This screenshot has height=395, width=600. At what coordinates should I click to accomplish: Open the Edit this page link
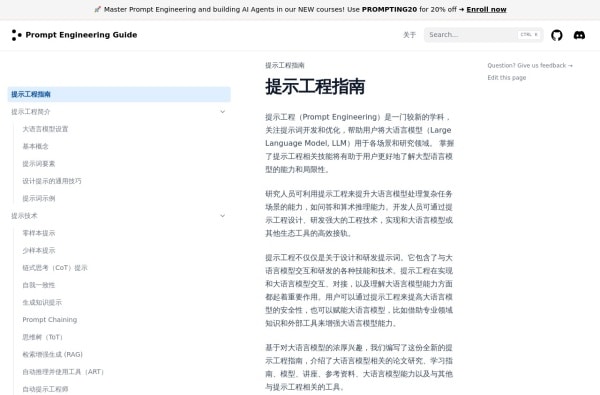507,78
